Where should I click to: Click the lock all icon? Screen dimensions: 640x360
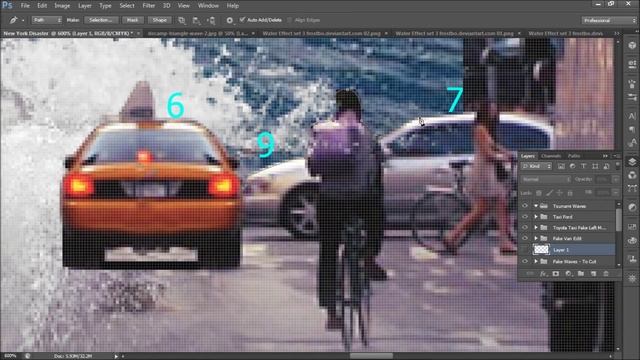pyautogui.click(x=570, y=193)
